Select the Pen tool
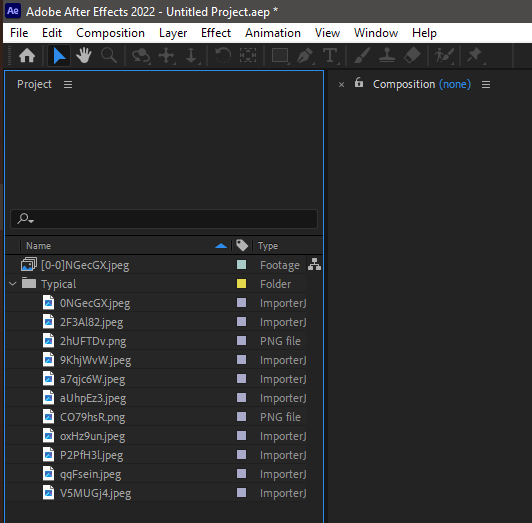This screenshot has height=523, width=532. coord(305,56)
